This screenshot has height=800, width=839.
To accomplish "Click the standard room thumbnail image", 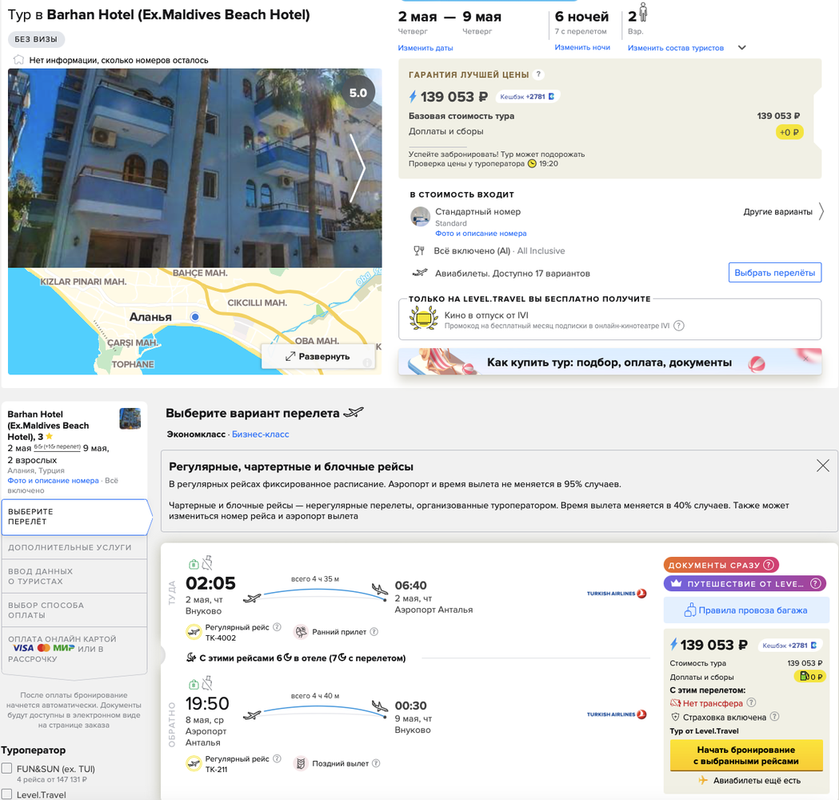I will tap(420, 217).
